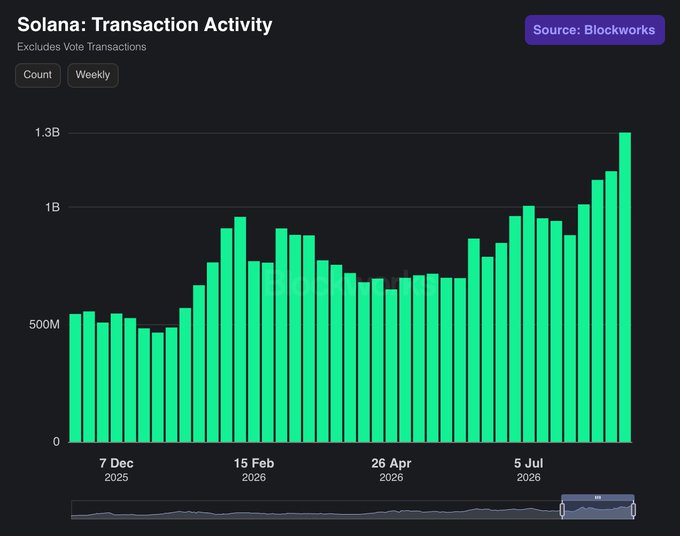
Task: Select the right handle of the range navigator
Action: (x=633, y=510)
